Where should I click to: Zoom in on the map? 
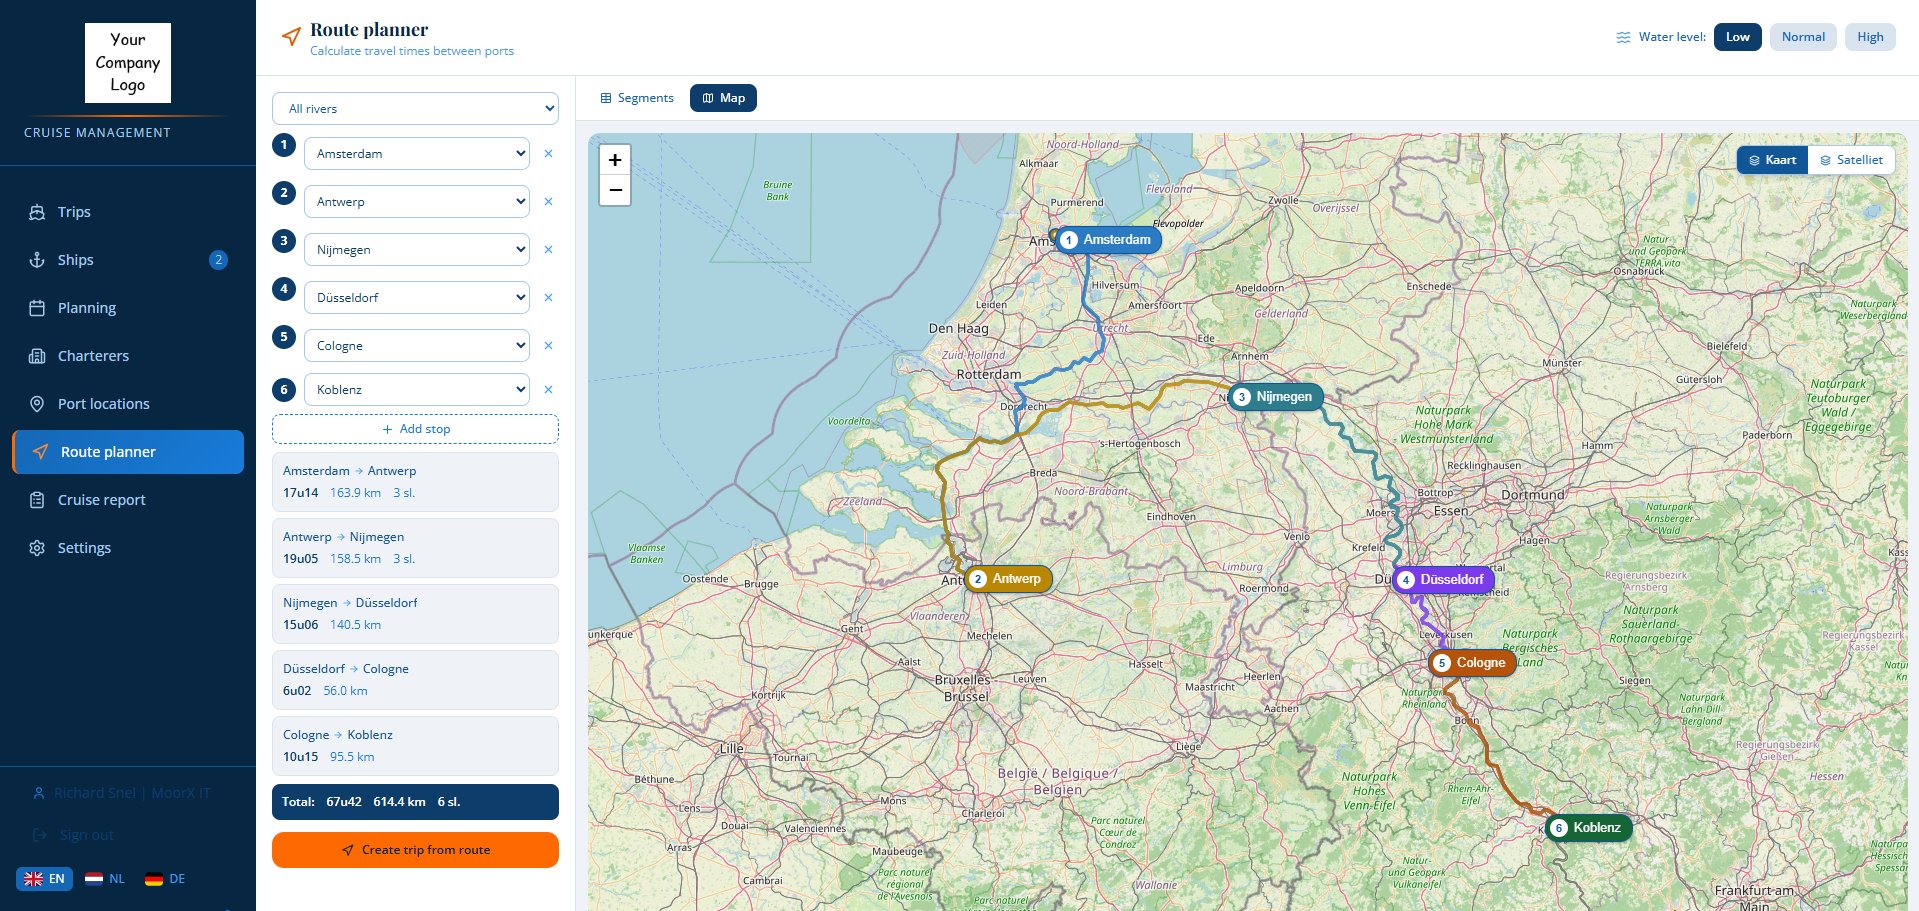click(615, 160)
